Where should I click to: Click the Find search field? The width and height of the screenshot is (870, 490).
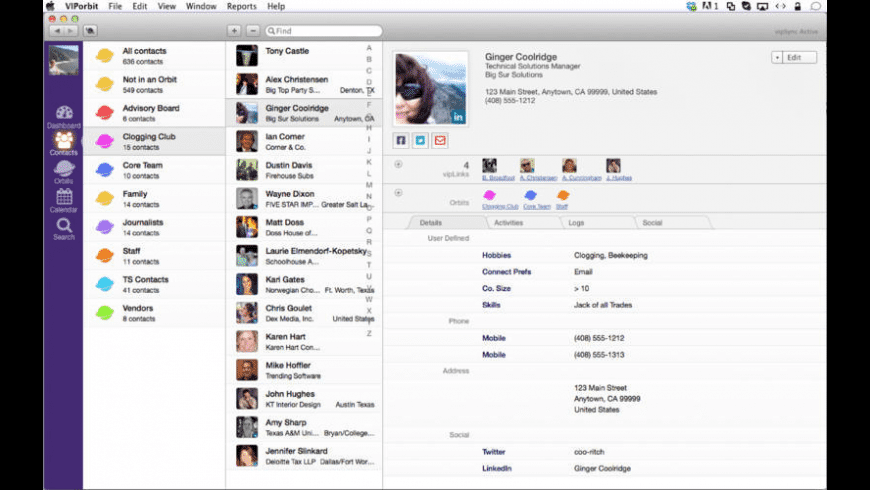pyautogui.click(x=324, y=31)
